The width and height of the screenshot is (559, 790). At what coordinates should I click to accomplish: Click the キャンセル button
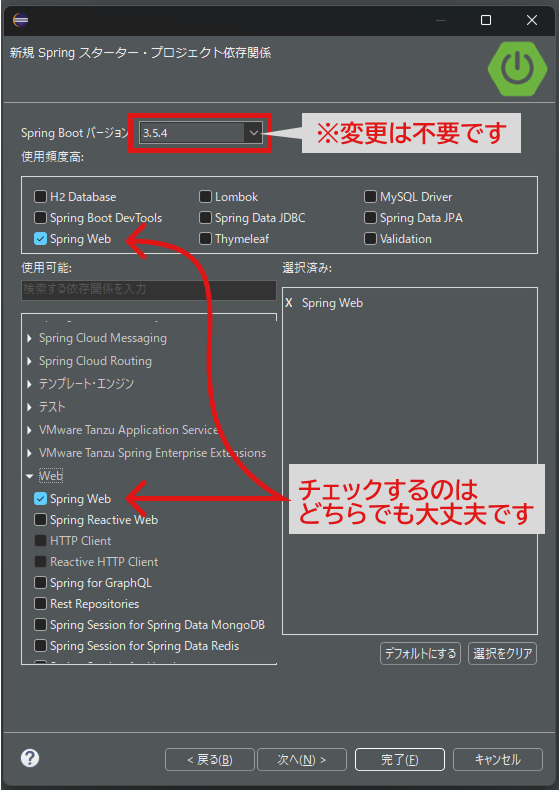point(498,760)
